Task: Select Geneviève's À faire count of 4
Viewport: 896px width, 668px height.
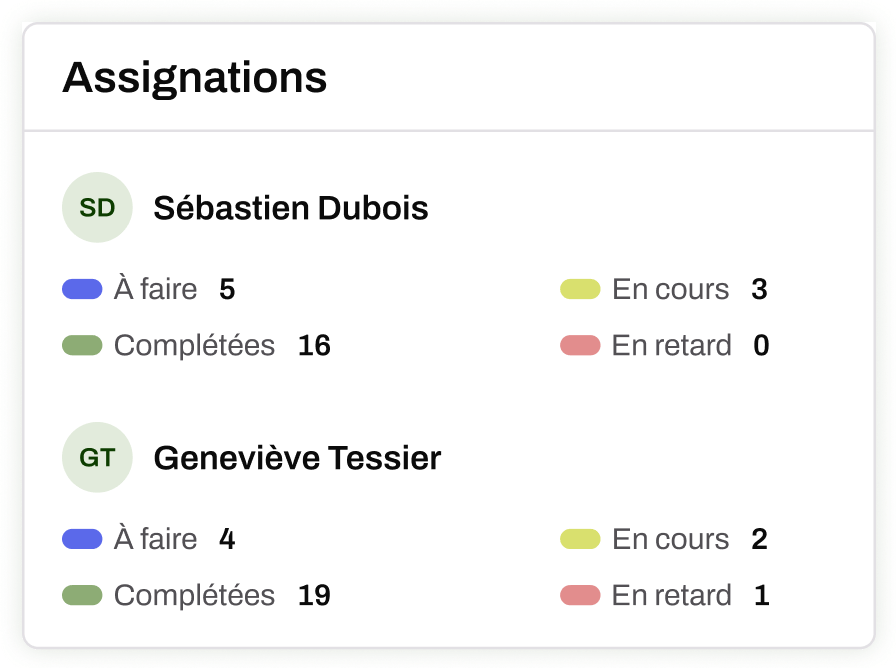Action: click(x=227, y=540)
